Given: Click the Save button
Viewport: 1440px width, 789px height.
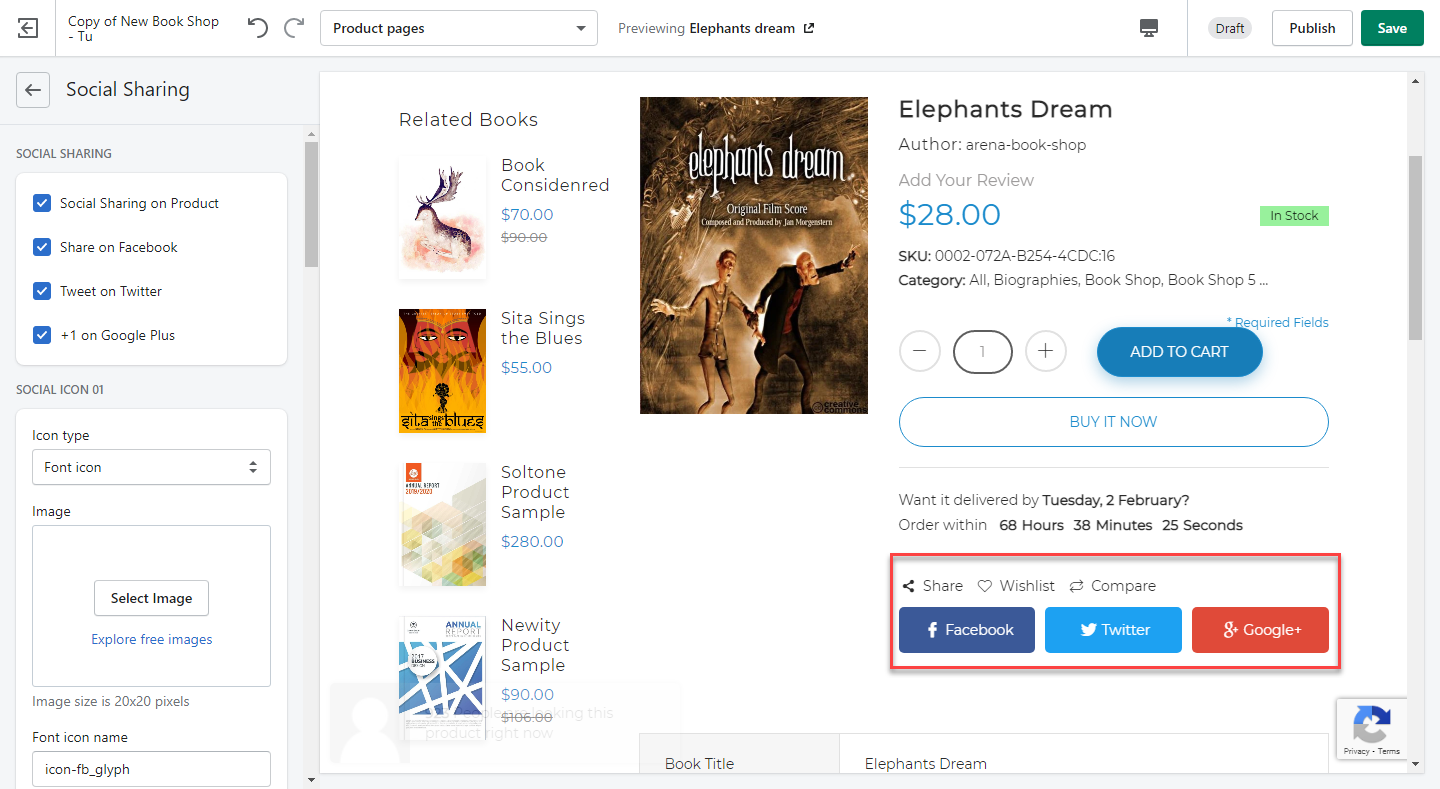Looking at the screenshot, I should click(x=1392, y=28).
